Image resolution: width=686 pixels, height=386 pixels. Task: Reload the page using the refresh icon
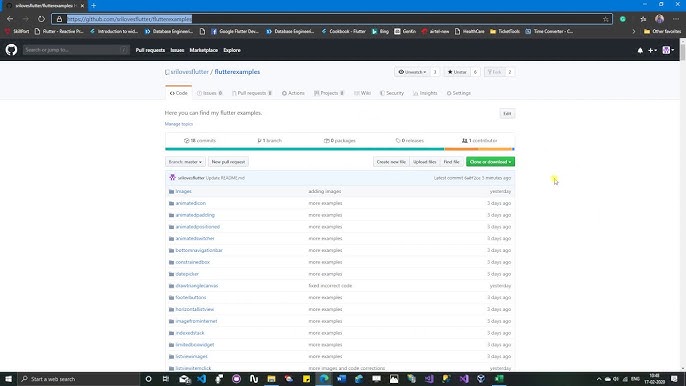[41, 19]
